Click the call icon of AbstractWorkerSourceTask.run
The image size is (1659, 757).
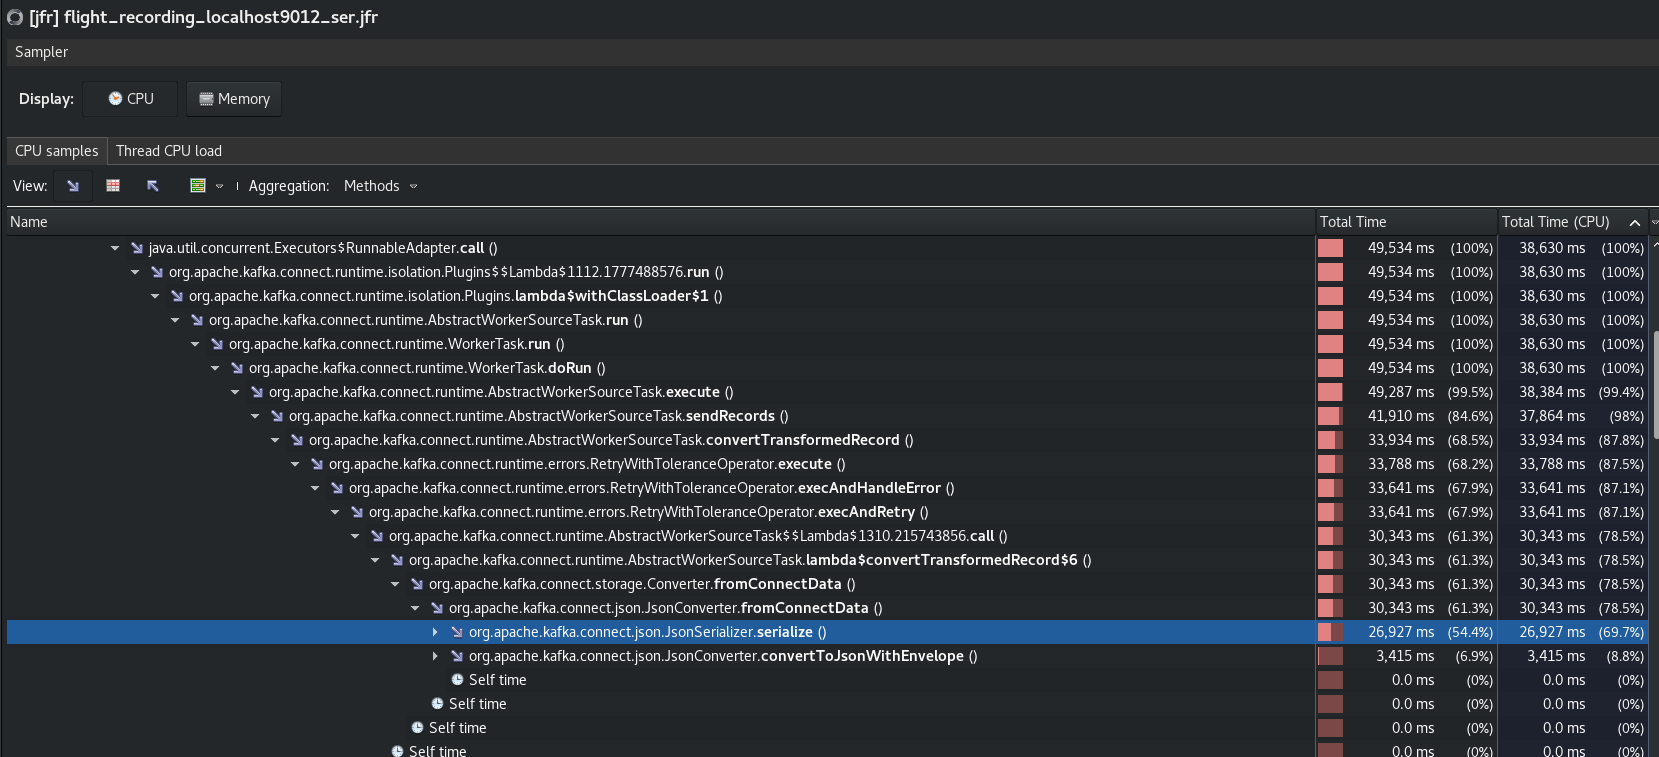[197, 320]
